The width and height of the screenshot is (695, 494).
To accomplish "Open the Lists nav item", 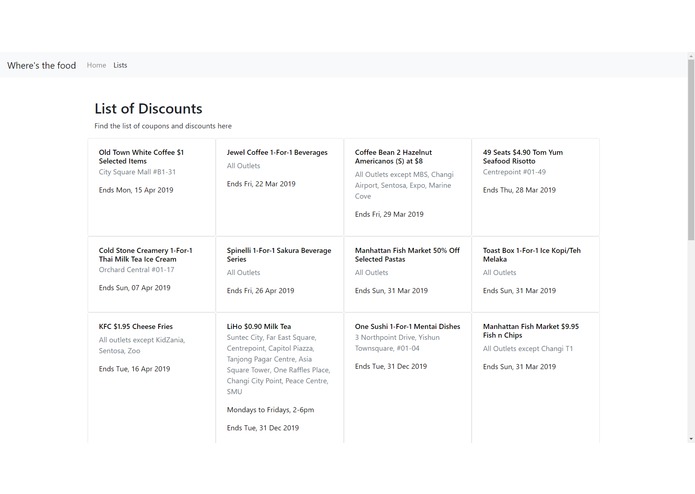I will (120, 65).
